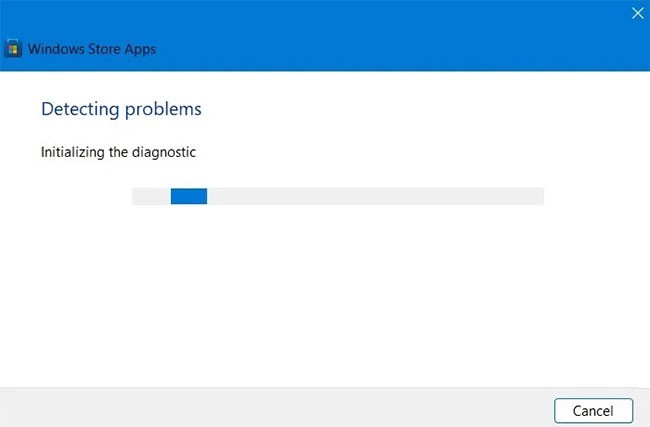Click the blue progress indicator block
This screenshot has height=427, width=650.
(x=188, y=196)
